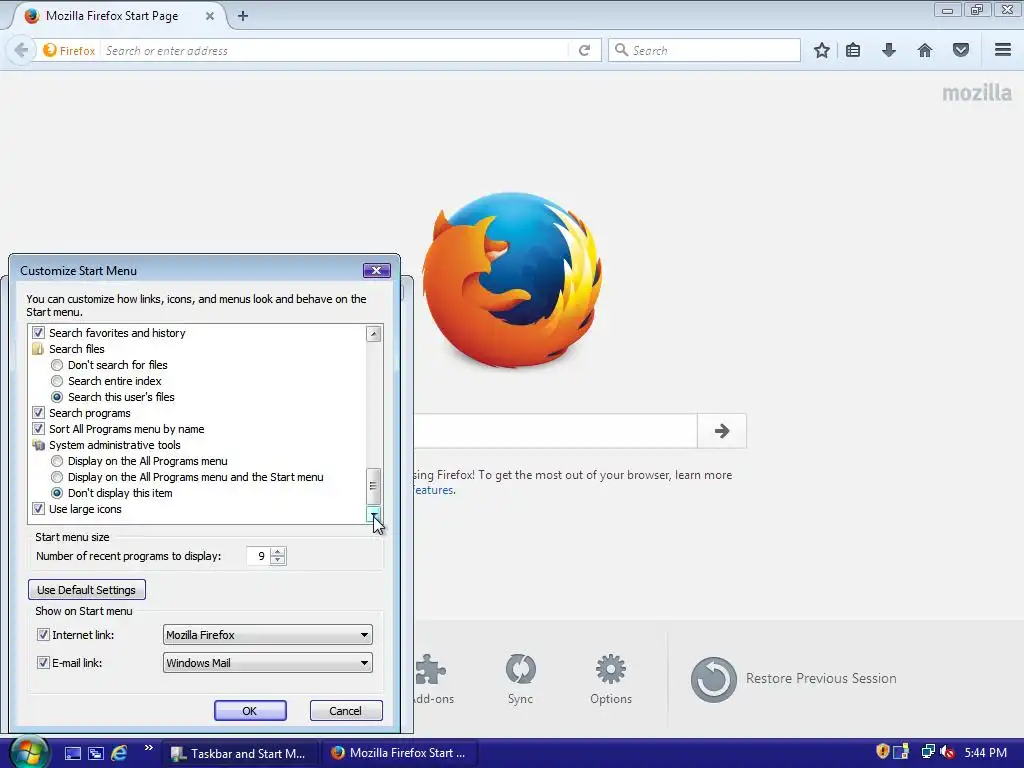This screenshot has height=768, width=1024.
Task: Submit search with the arrow button
Action: pyautogui.click(x=722, y=431)
